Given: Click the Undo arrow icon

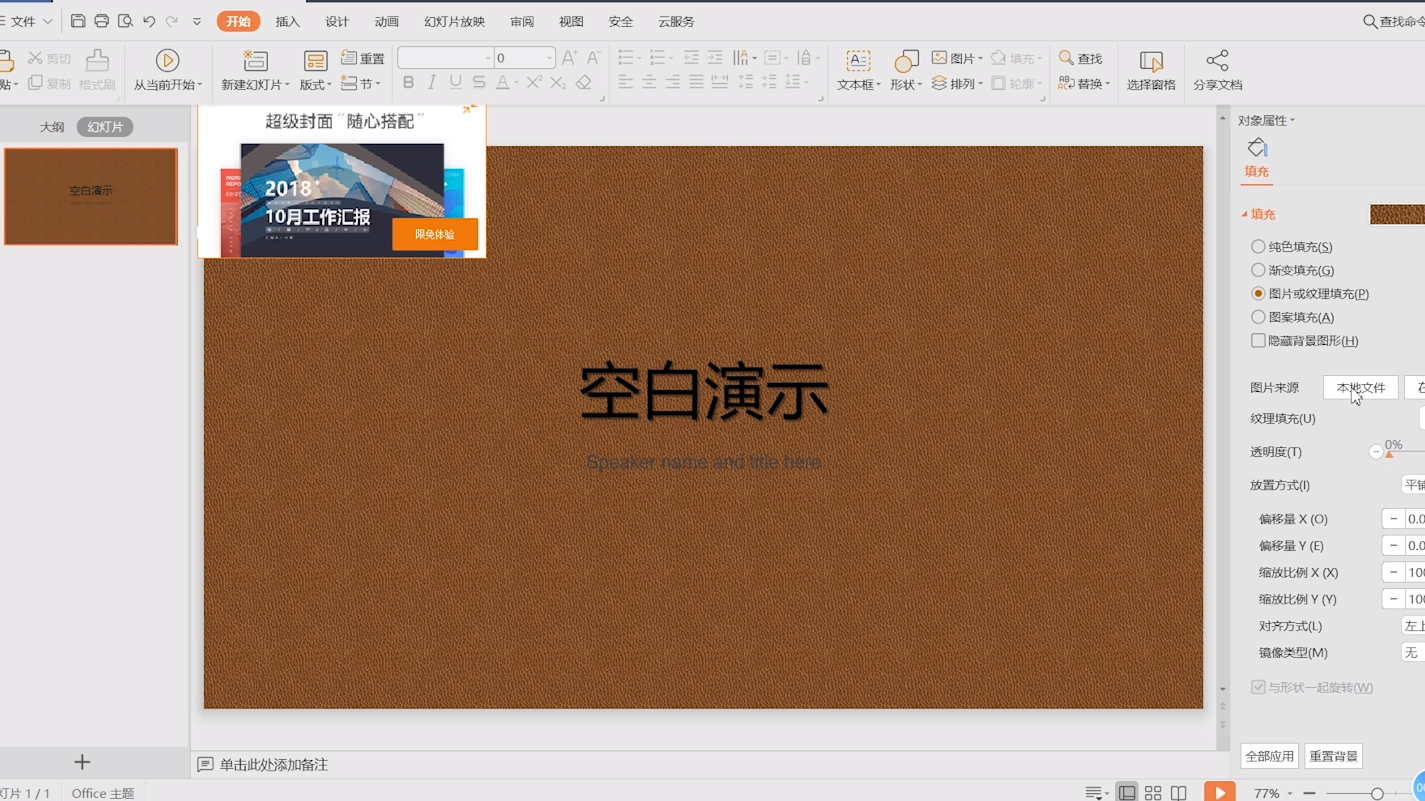Looking at the screenshot, I should (149, 21).
